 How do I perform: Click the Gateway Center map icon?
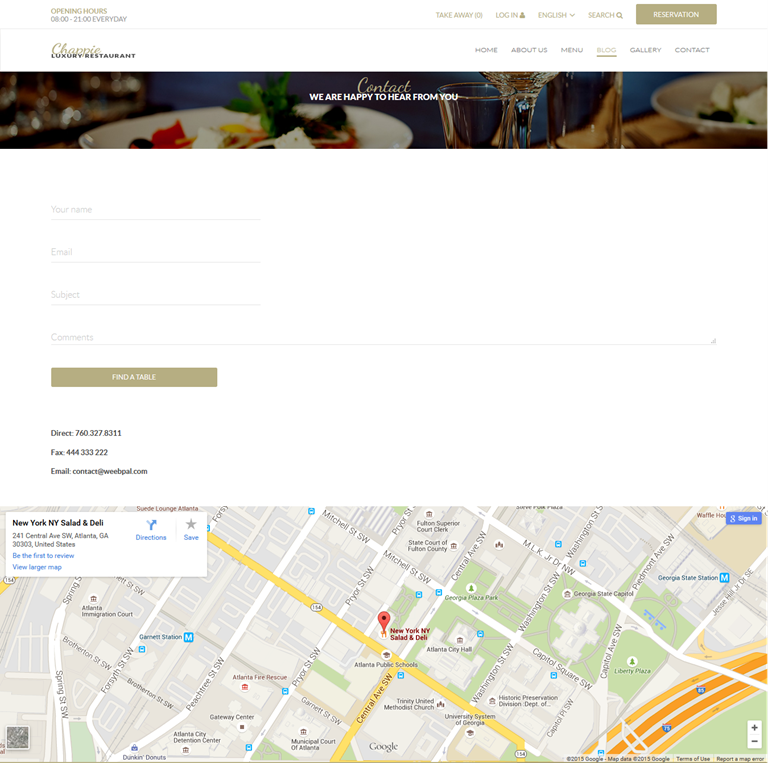coord(242,727)
